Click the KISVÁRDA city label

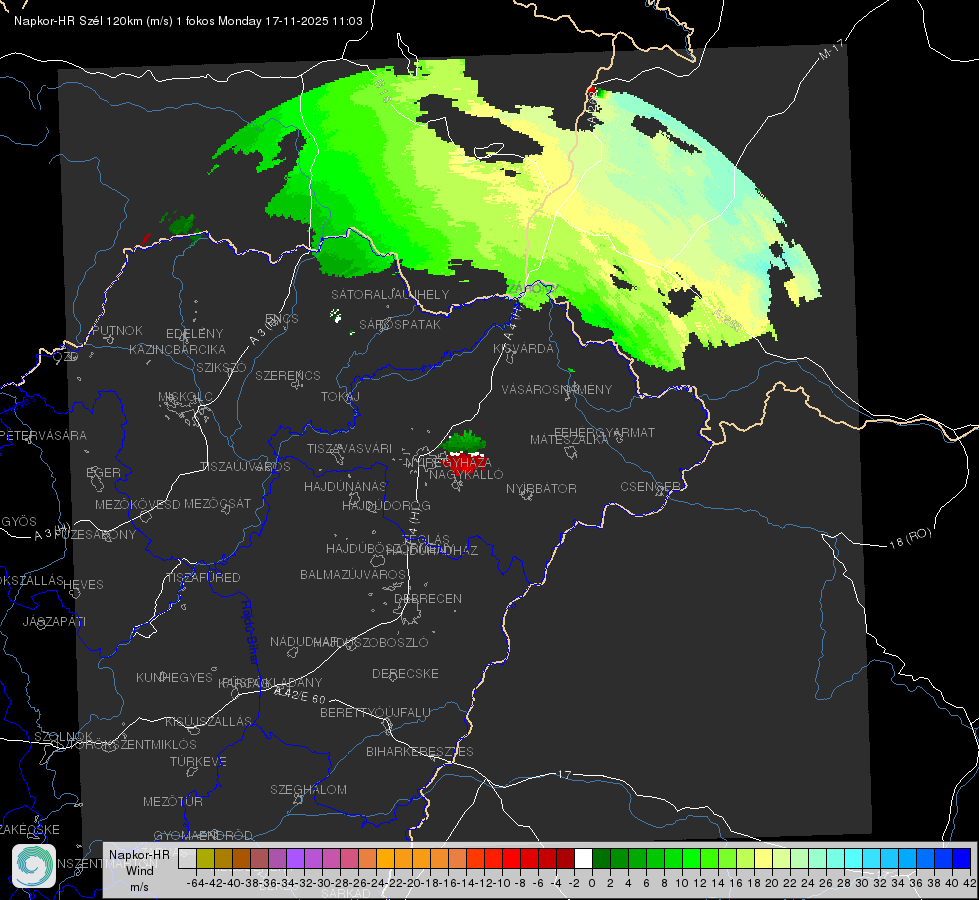point(523,349)
